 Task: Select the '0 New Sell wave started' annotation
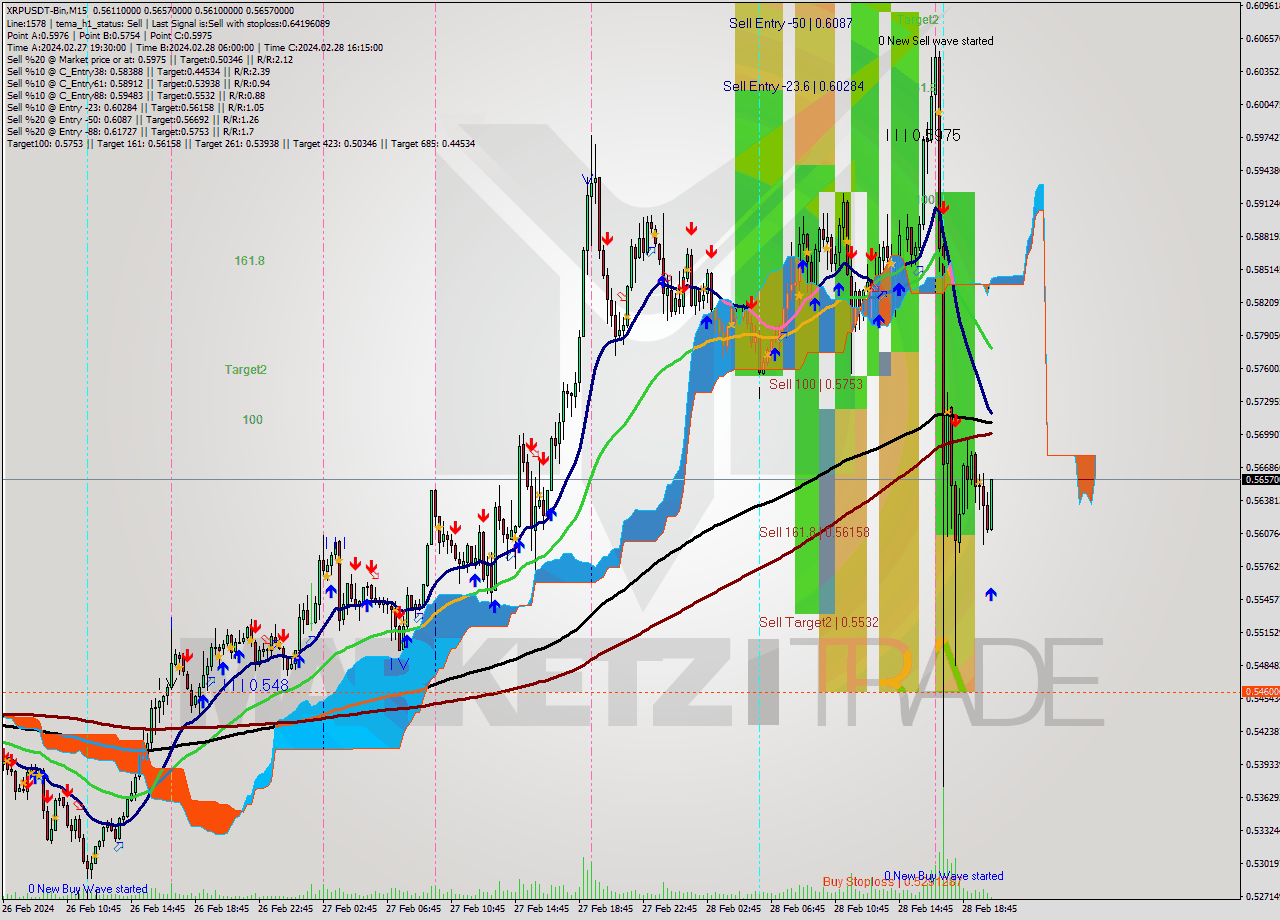(x=936, y=41)
